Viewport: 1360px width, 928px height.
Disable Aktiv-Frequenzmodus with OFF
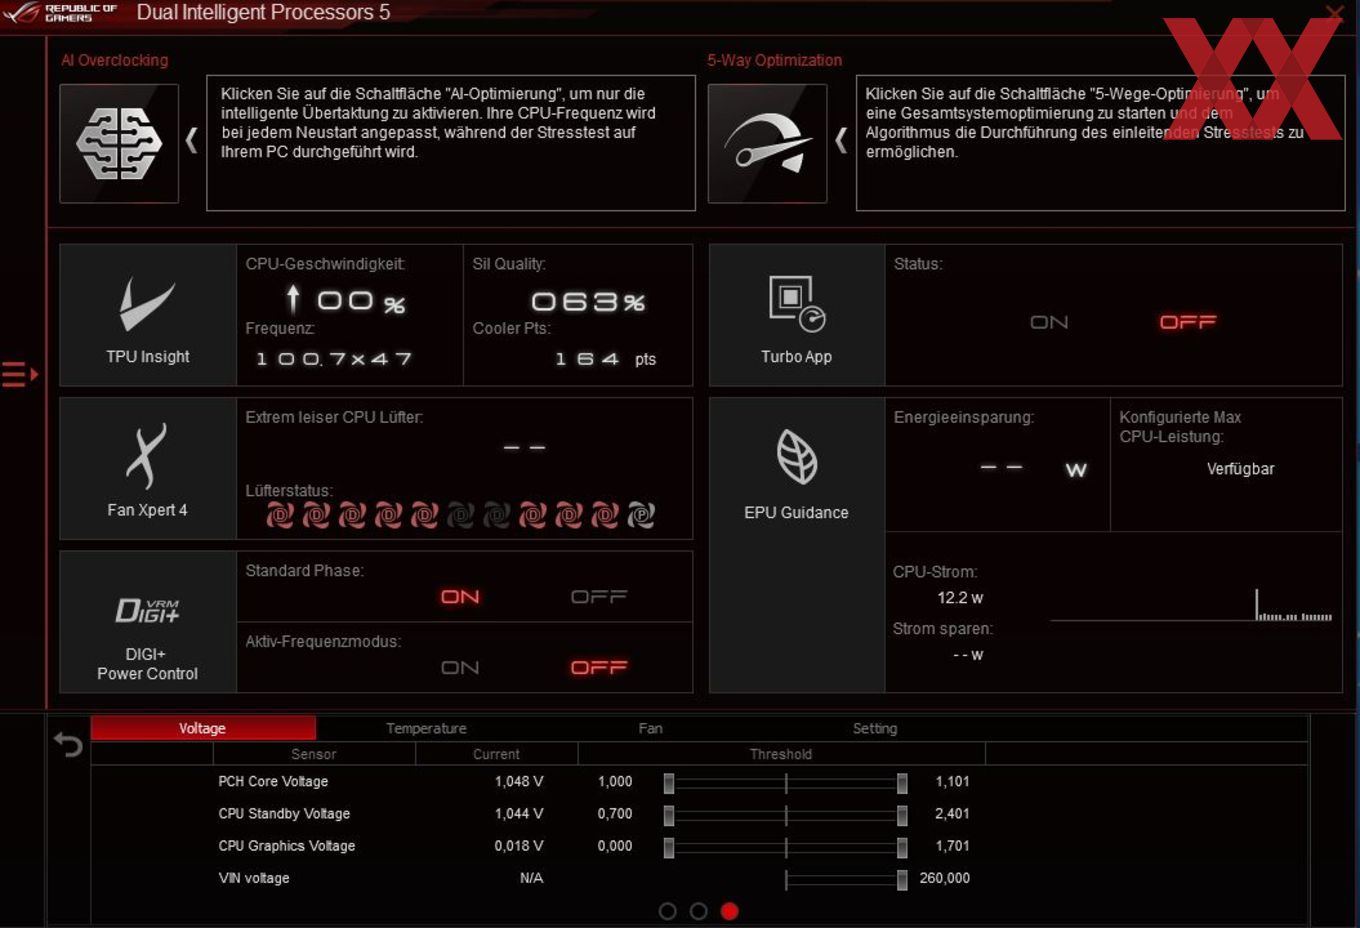tap(599, 668)
